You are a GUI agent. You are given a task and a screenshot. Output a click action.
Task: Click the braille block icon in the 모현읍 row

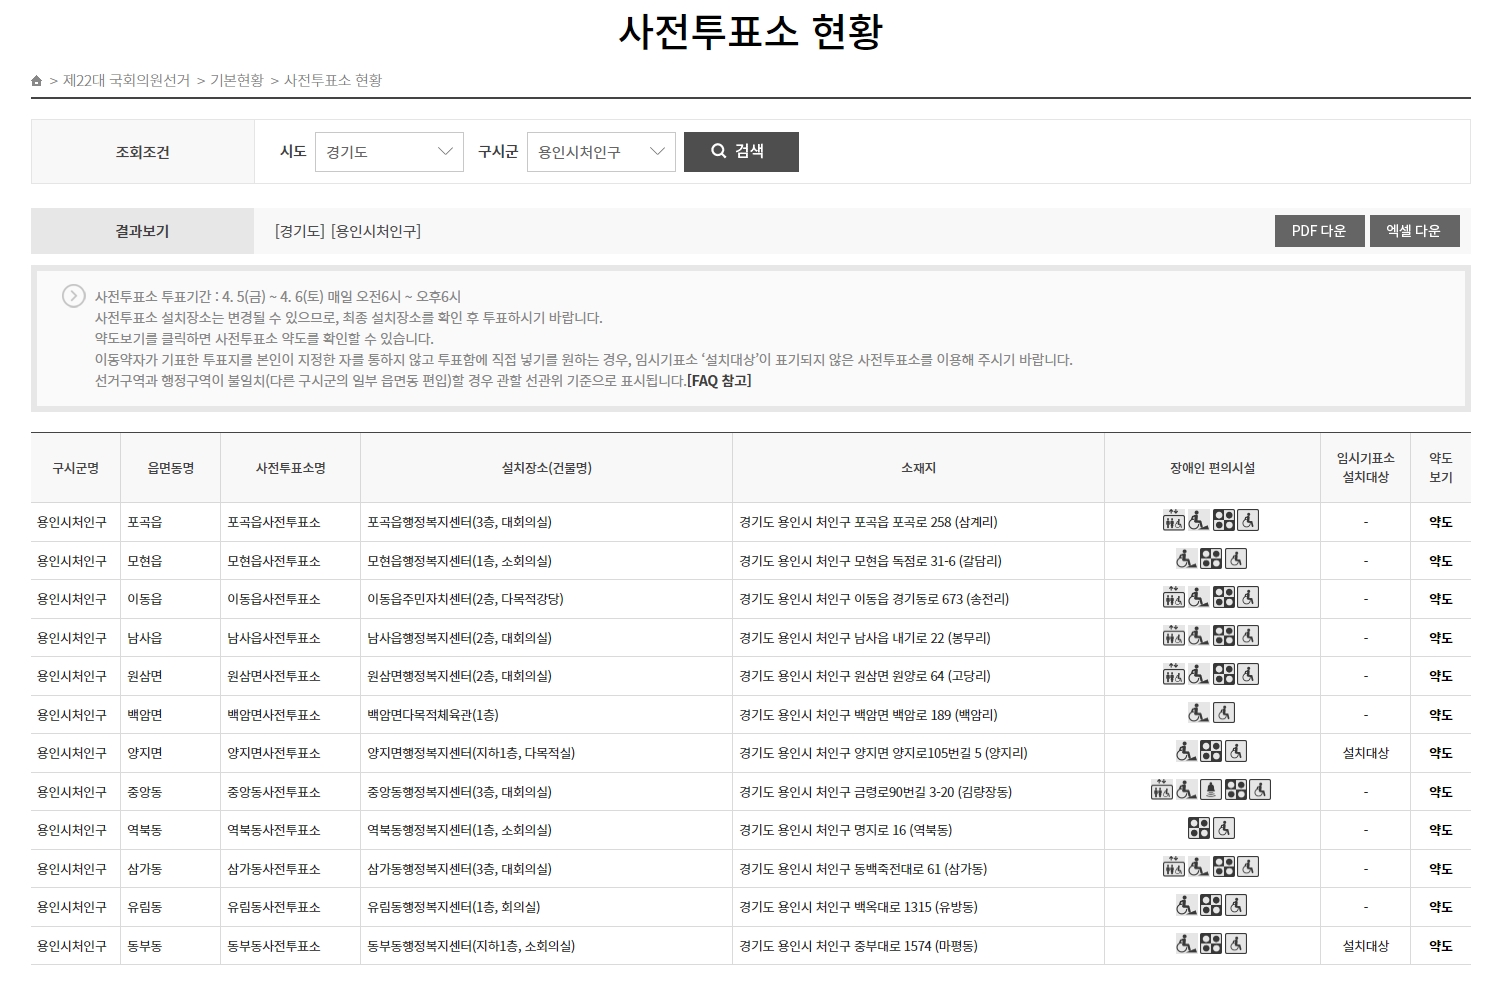(1211, 559)
